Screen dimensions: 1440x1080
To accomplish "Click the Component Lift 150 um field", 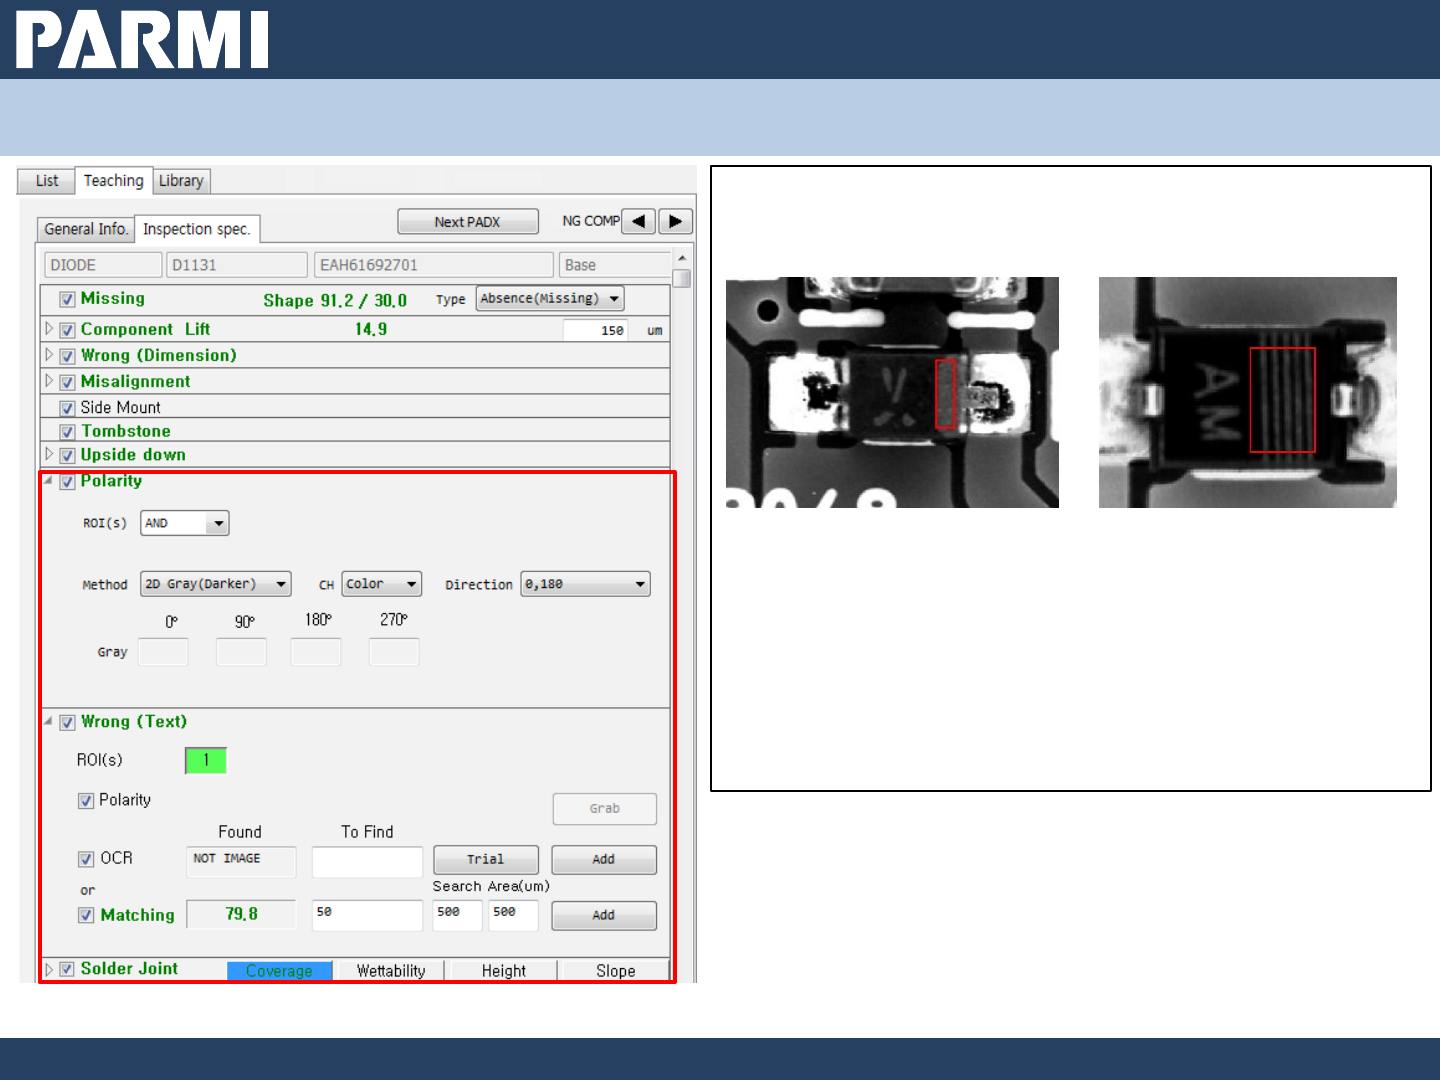I will 596,330.
